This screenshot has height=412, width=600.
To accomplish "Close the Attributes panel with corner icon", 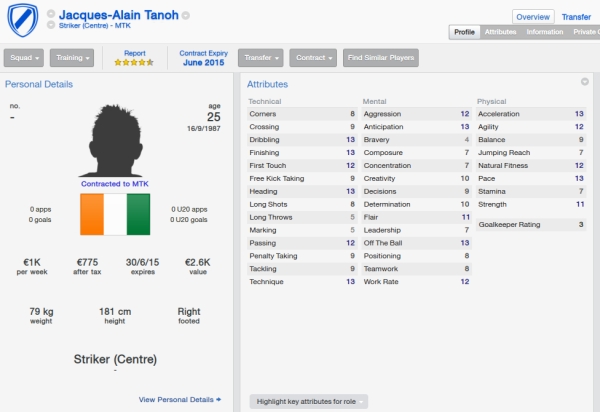I will pos(584,82).
